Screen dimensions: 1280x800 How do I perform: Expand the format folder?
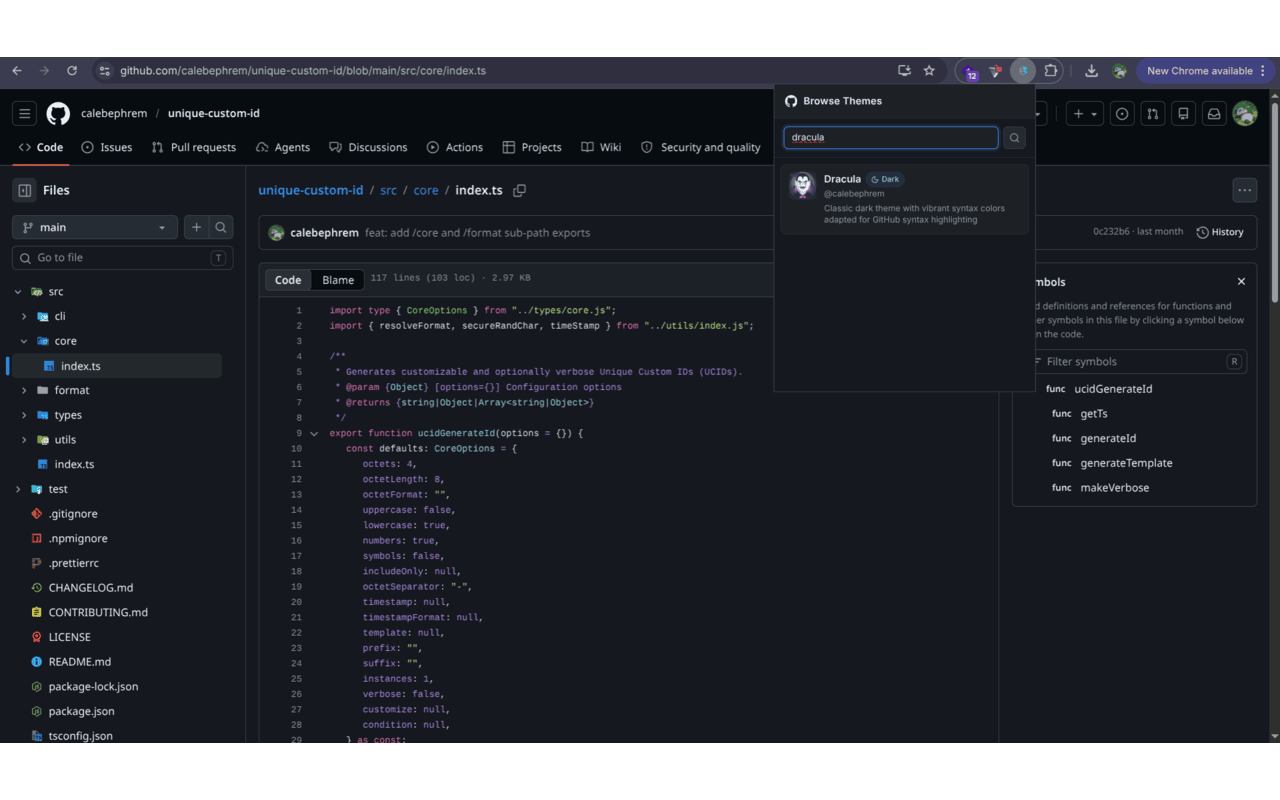(24, 390)
